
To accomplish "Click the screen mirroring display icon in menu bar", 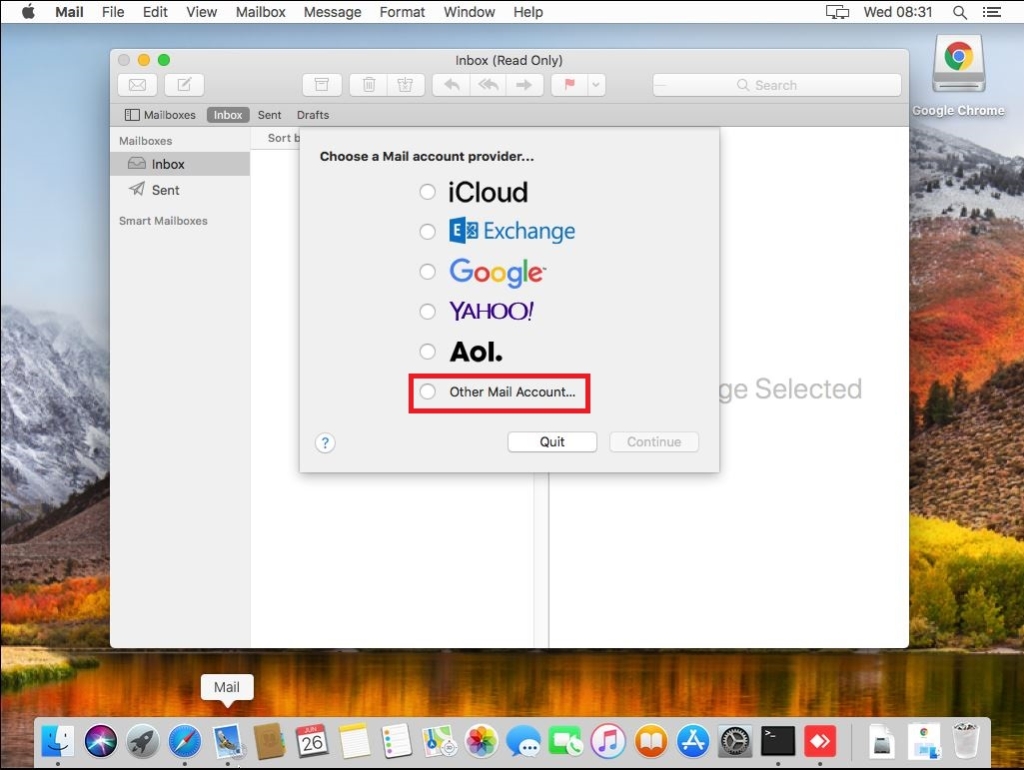I will coord(837,12).
